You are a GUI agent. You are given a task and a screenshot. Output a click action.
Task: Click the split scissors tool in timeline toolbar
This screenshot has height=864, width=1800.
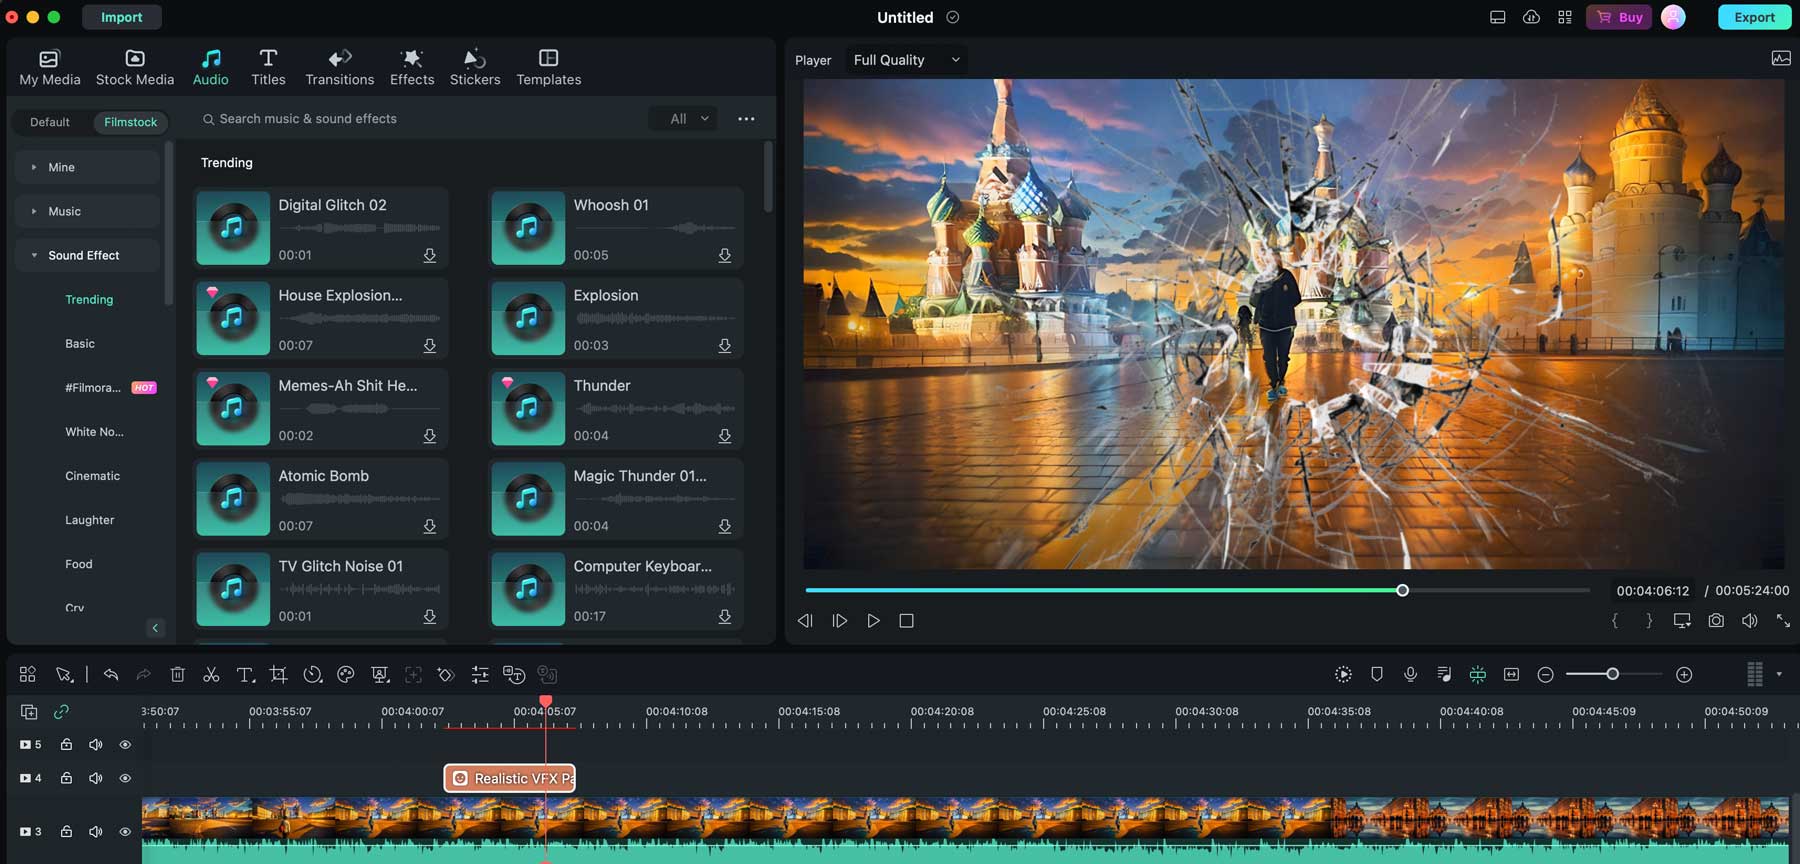pos(211,675)
